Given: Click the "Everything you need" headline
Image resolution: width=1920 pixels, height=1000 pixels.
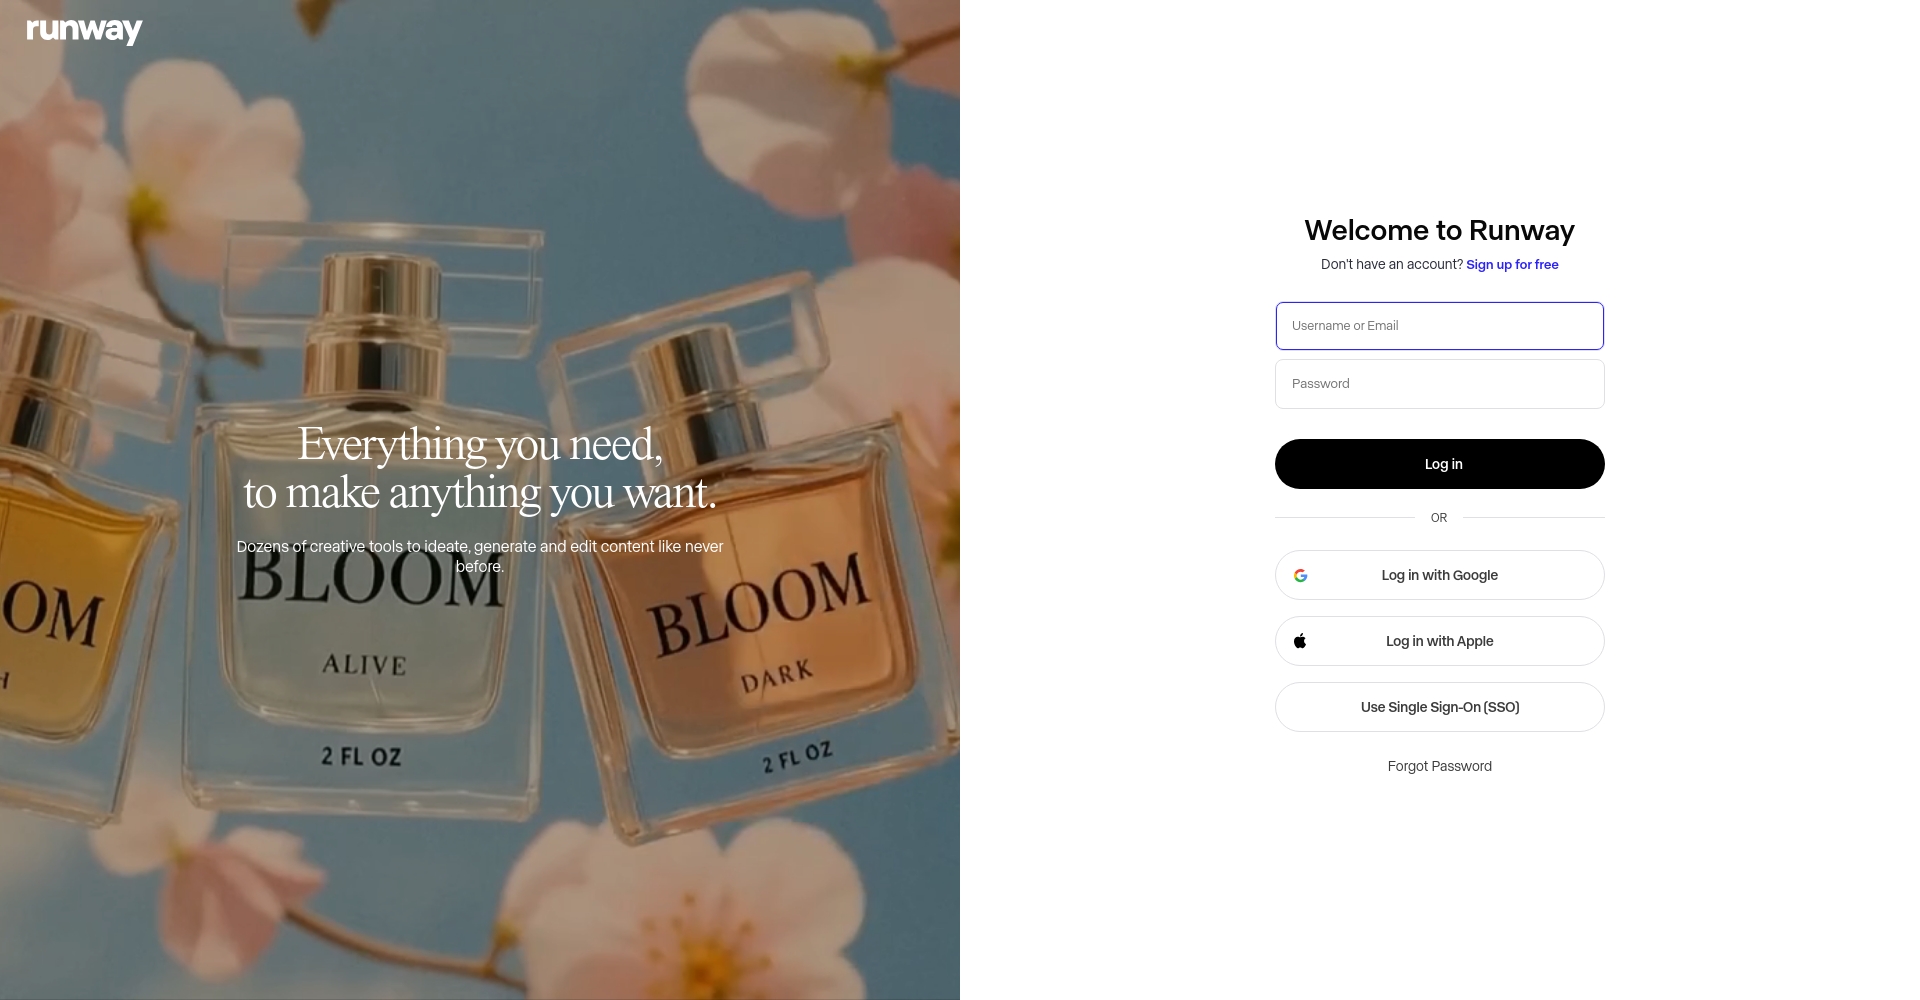Looking at the screenshot, I should click(x=480, y=468).
